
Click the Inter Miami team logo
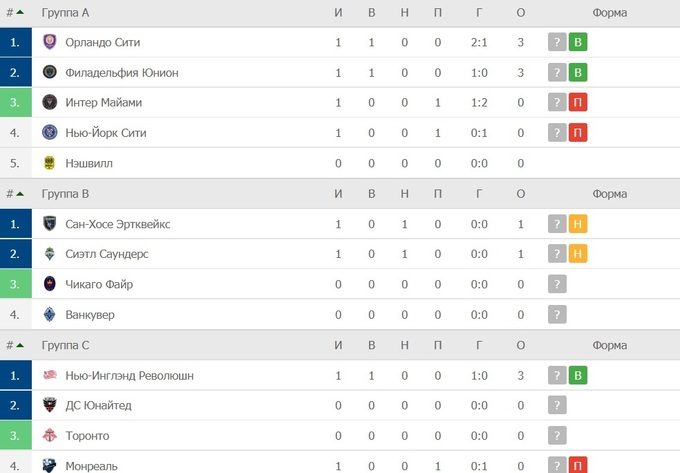[x=49, y=102]
